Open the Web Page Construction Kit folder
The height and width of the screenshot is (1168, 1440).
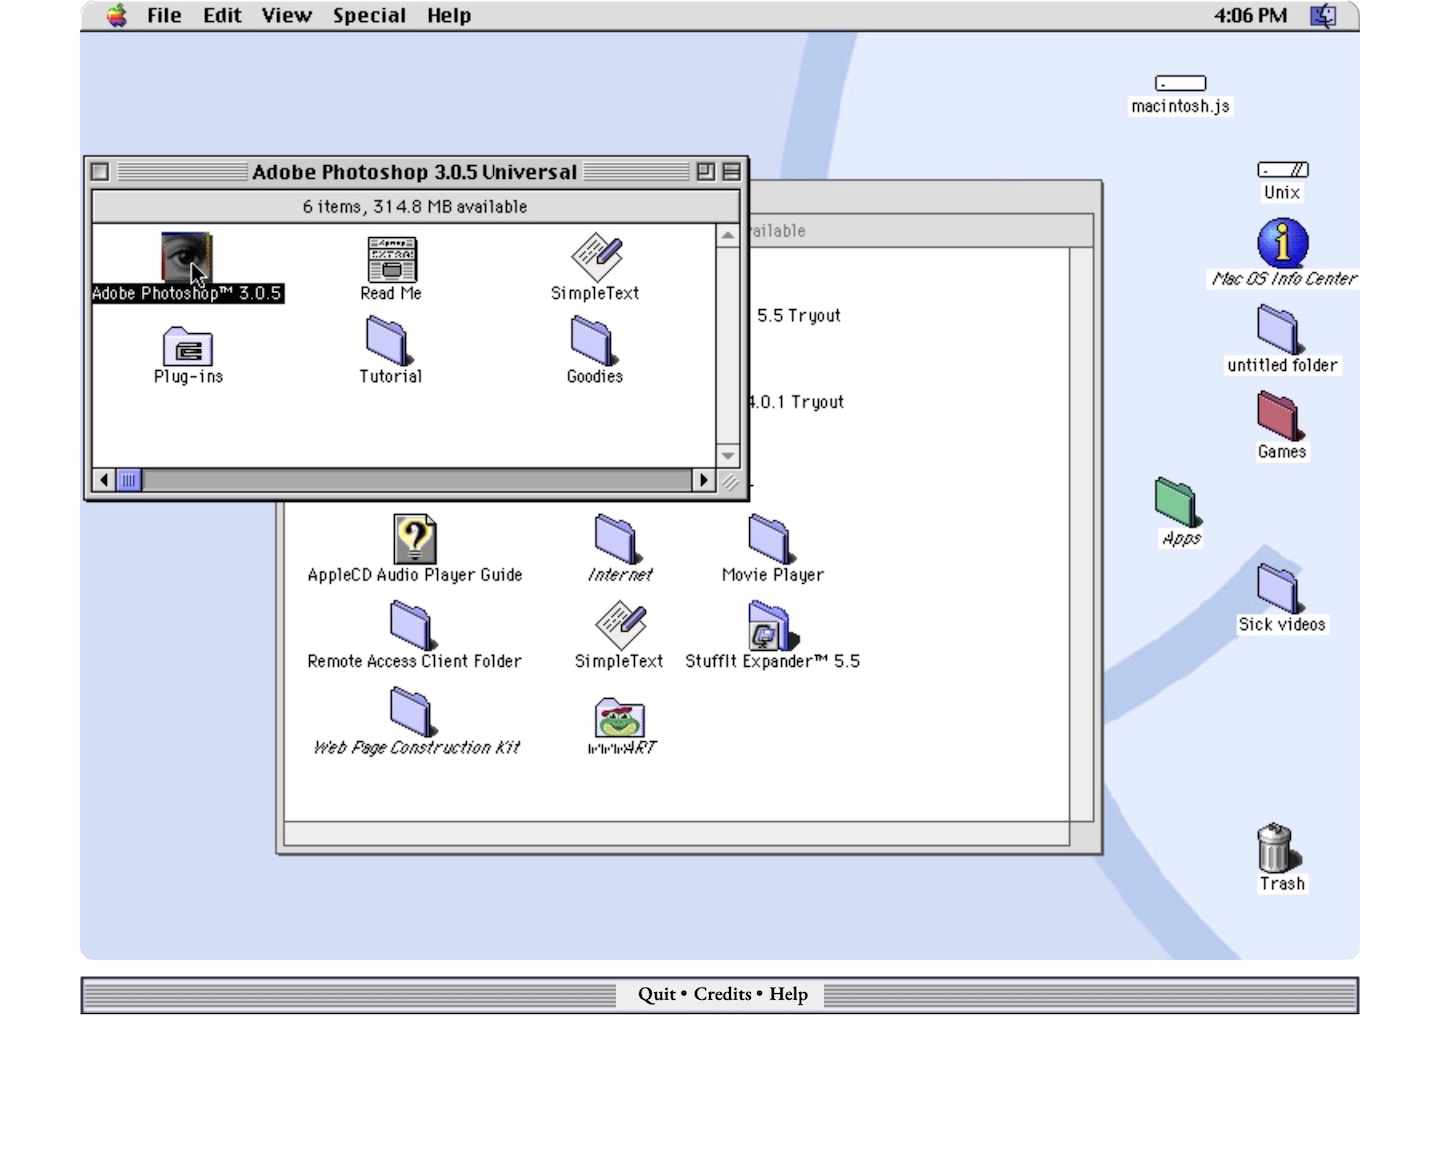pos(412,712)
